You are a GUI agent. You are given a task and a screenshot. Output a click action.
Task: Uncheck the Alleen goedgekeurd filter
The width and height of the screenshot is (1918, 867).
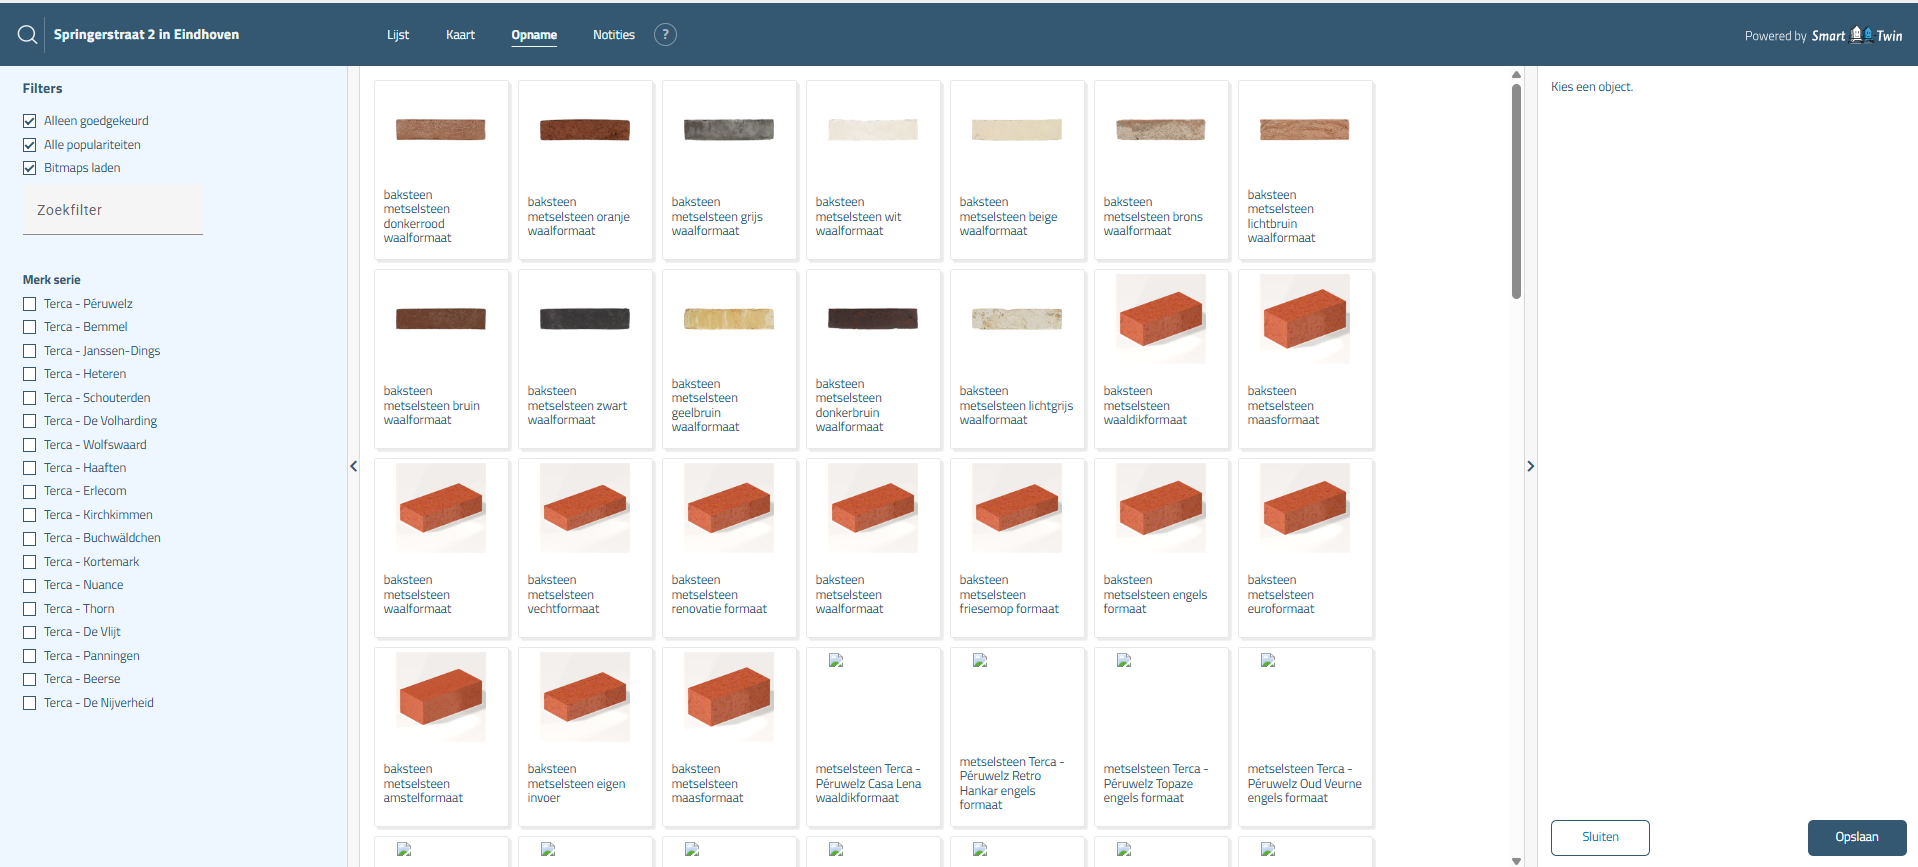(30, 121)
